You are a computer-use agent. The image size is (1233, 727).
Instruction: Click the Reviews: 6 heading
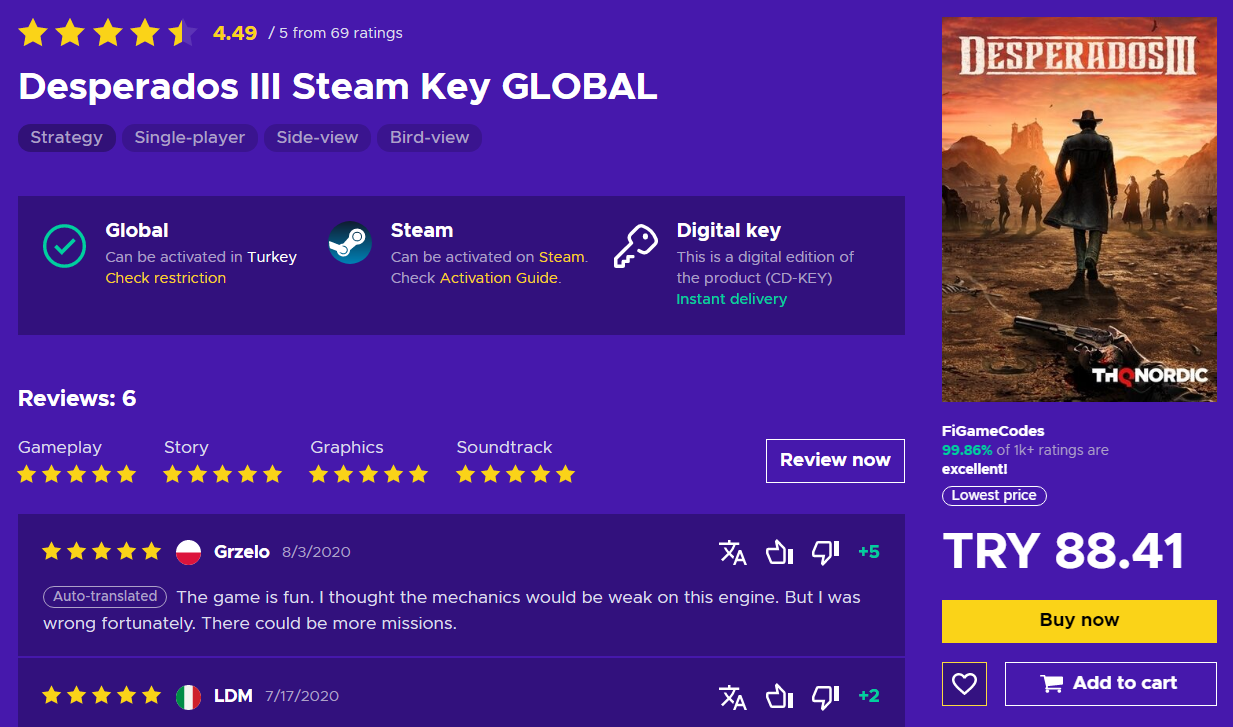click(x=77, y=399)
